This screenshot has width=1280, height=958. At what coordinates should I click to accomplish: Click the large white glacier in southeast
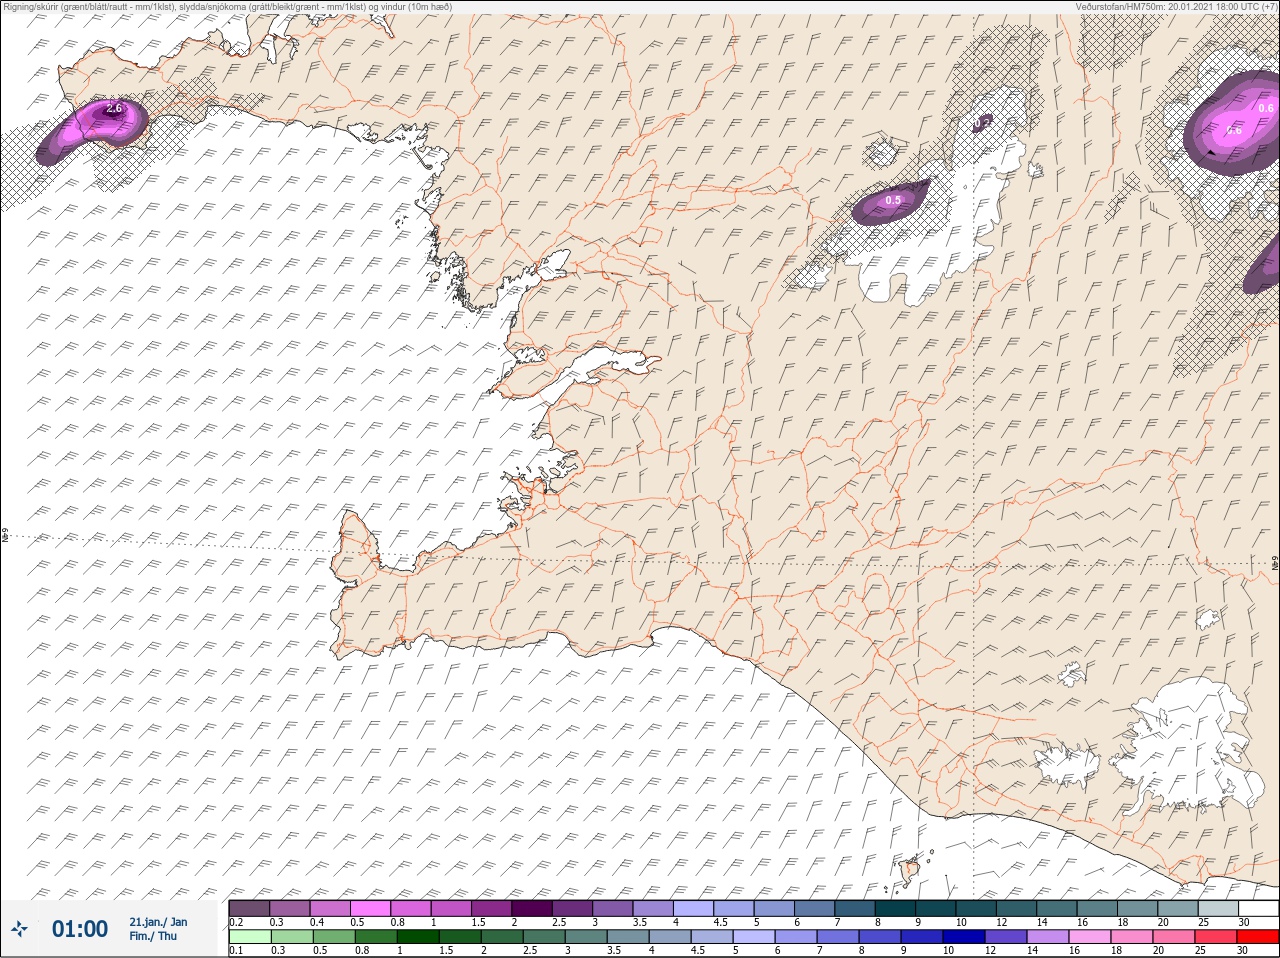[1188, 745]
